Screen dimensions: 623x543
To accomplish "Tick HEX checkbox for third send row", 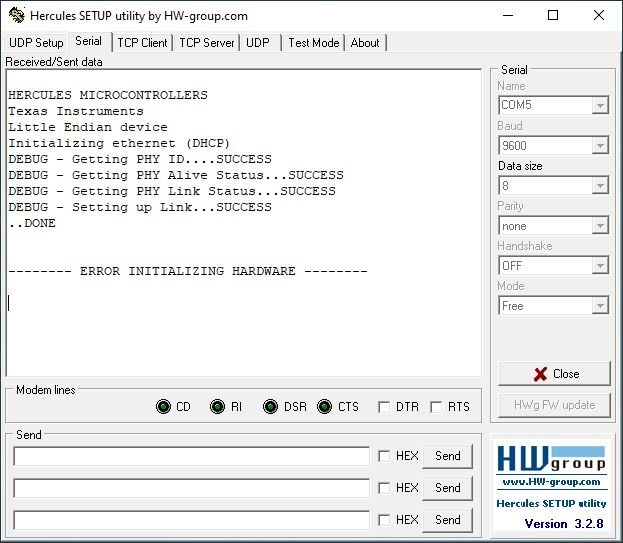I will pyautogui.click(x=384, y=520).
